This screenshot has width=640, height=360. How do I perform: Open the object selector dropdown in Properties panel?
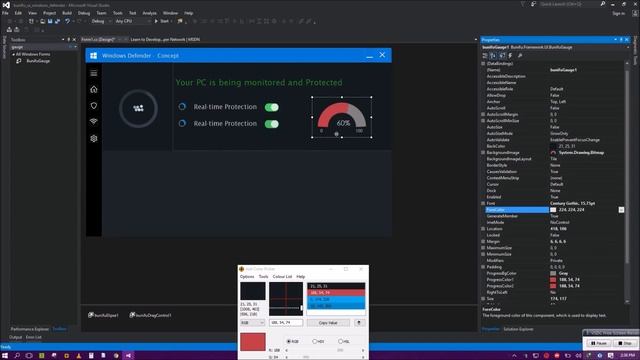(628, 47)
